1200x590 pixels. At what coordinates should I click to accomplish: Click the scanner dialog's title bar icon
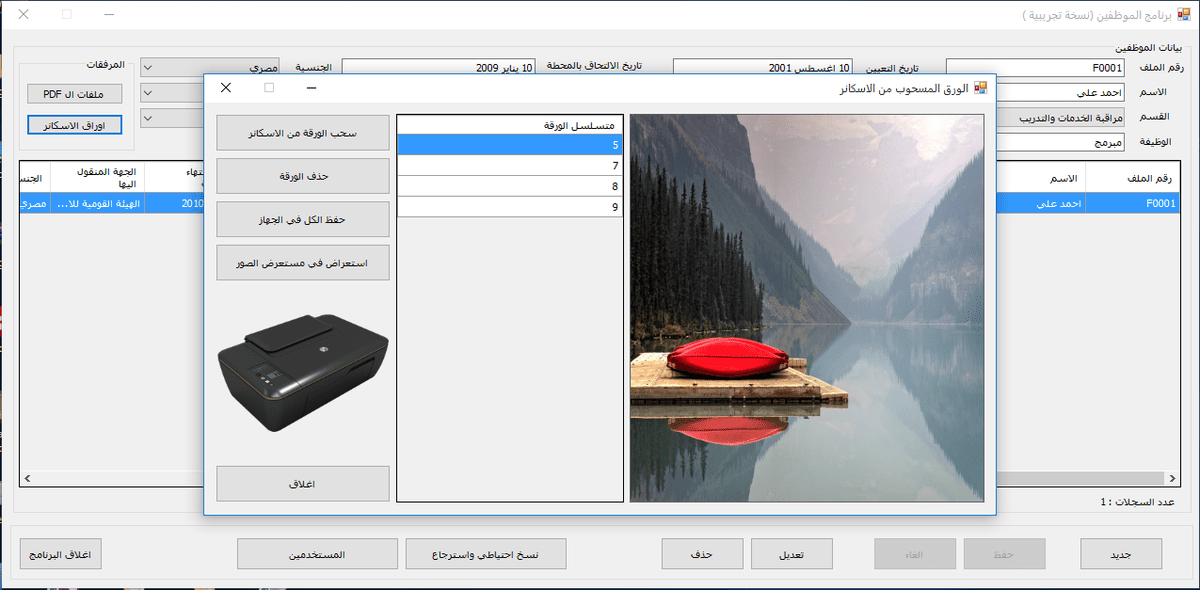980,88
